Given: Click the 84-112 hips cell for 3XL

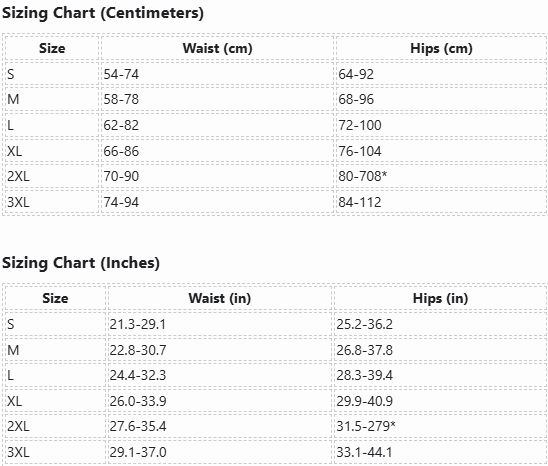Looking at the screenshot, I should point(360,202).
